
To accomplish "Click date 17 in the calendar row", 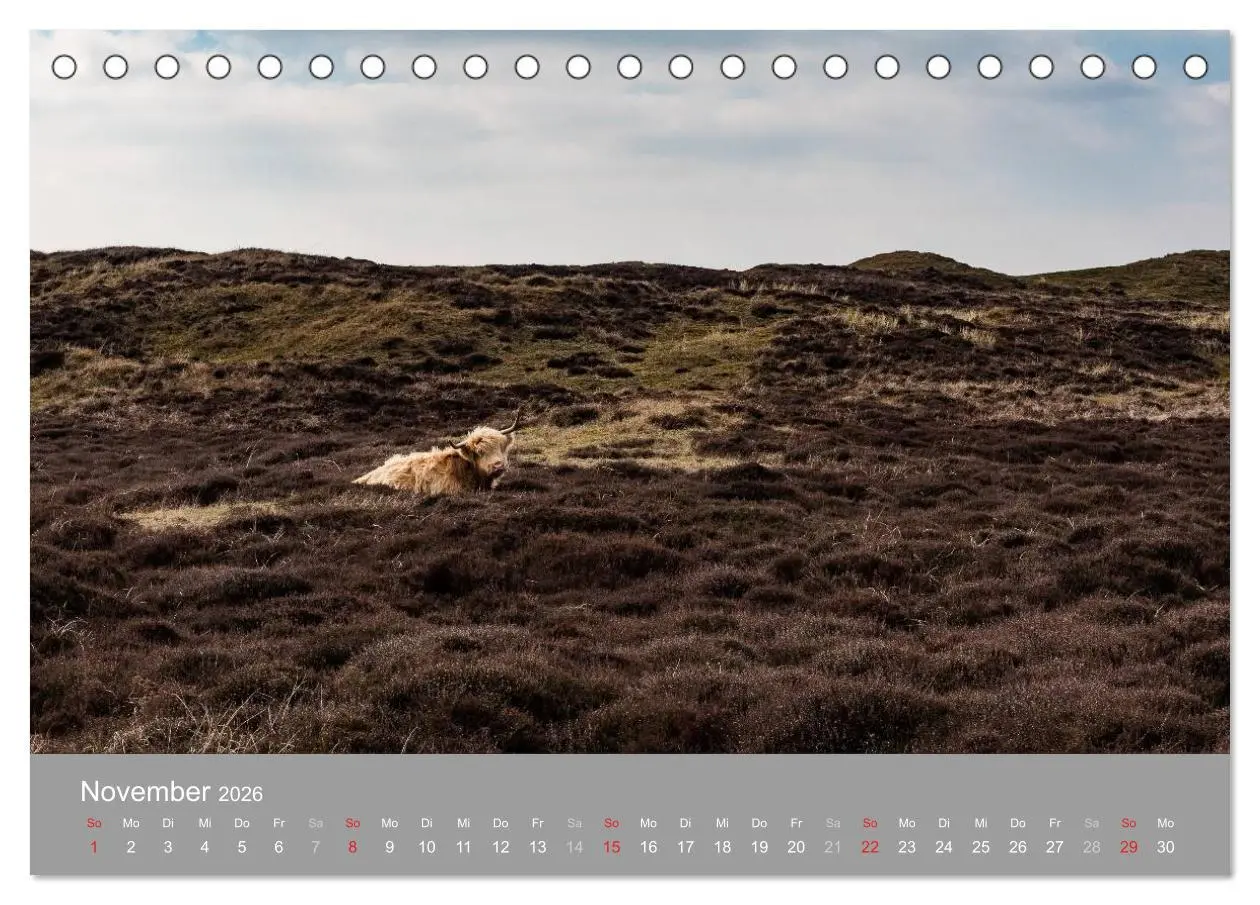I will 686,847.
